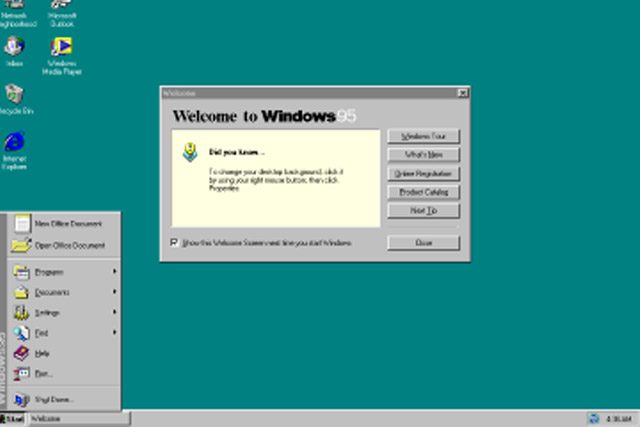Click the 'Did you know...' heading text

pos(237,152)
